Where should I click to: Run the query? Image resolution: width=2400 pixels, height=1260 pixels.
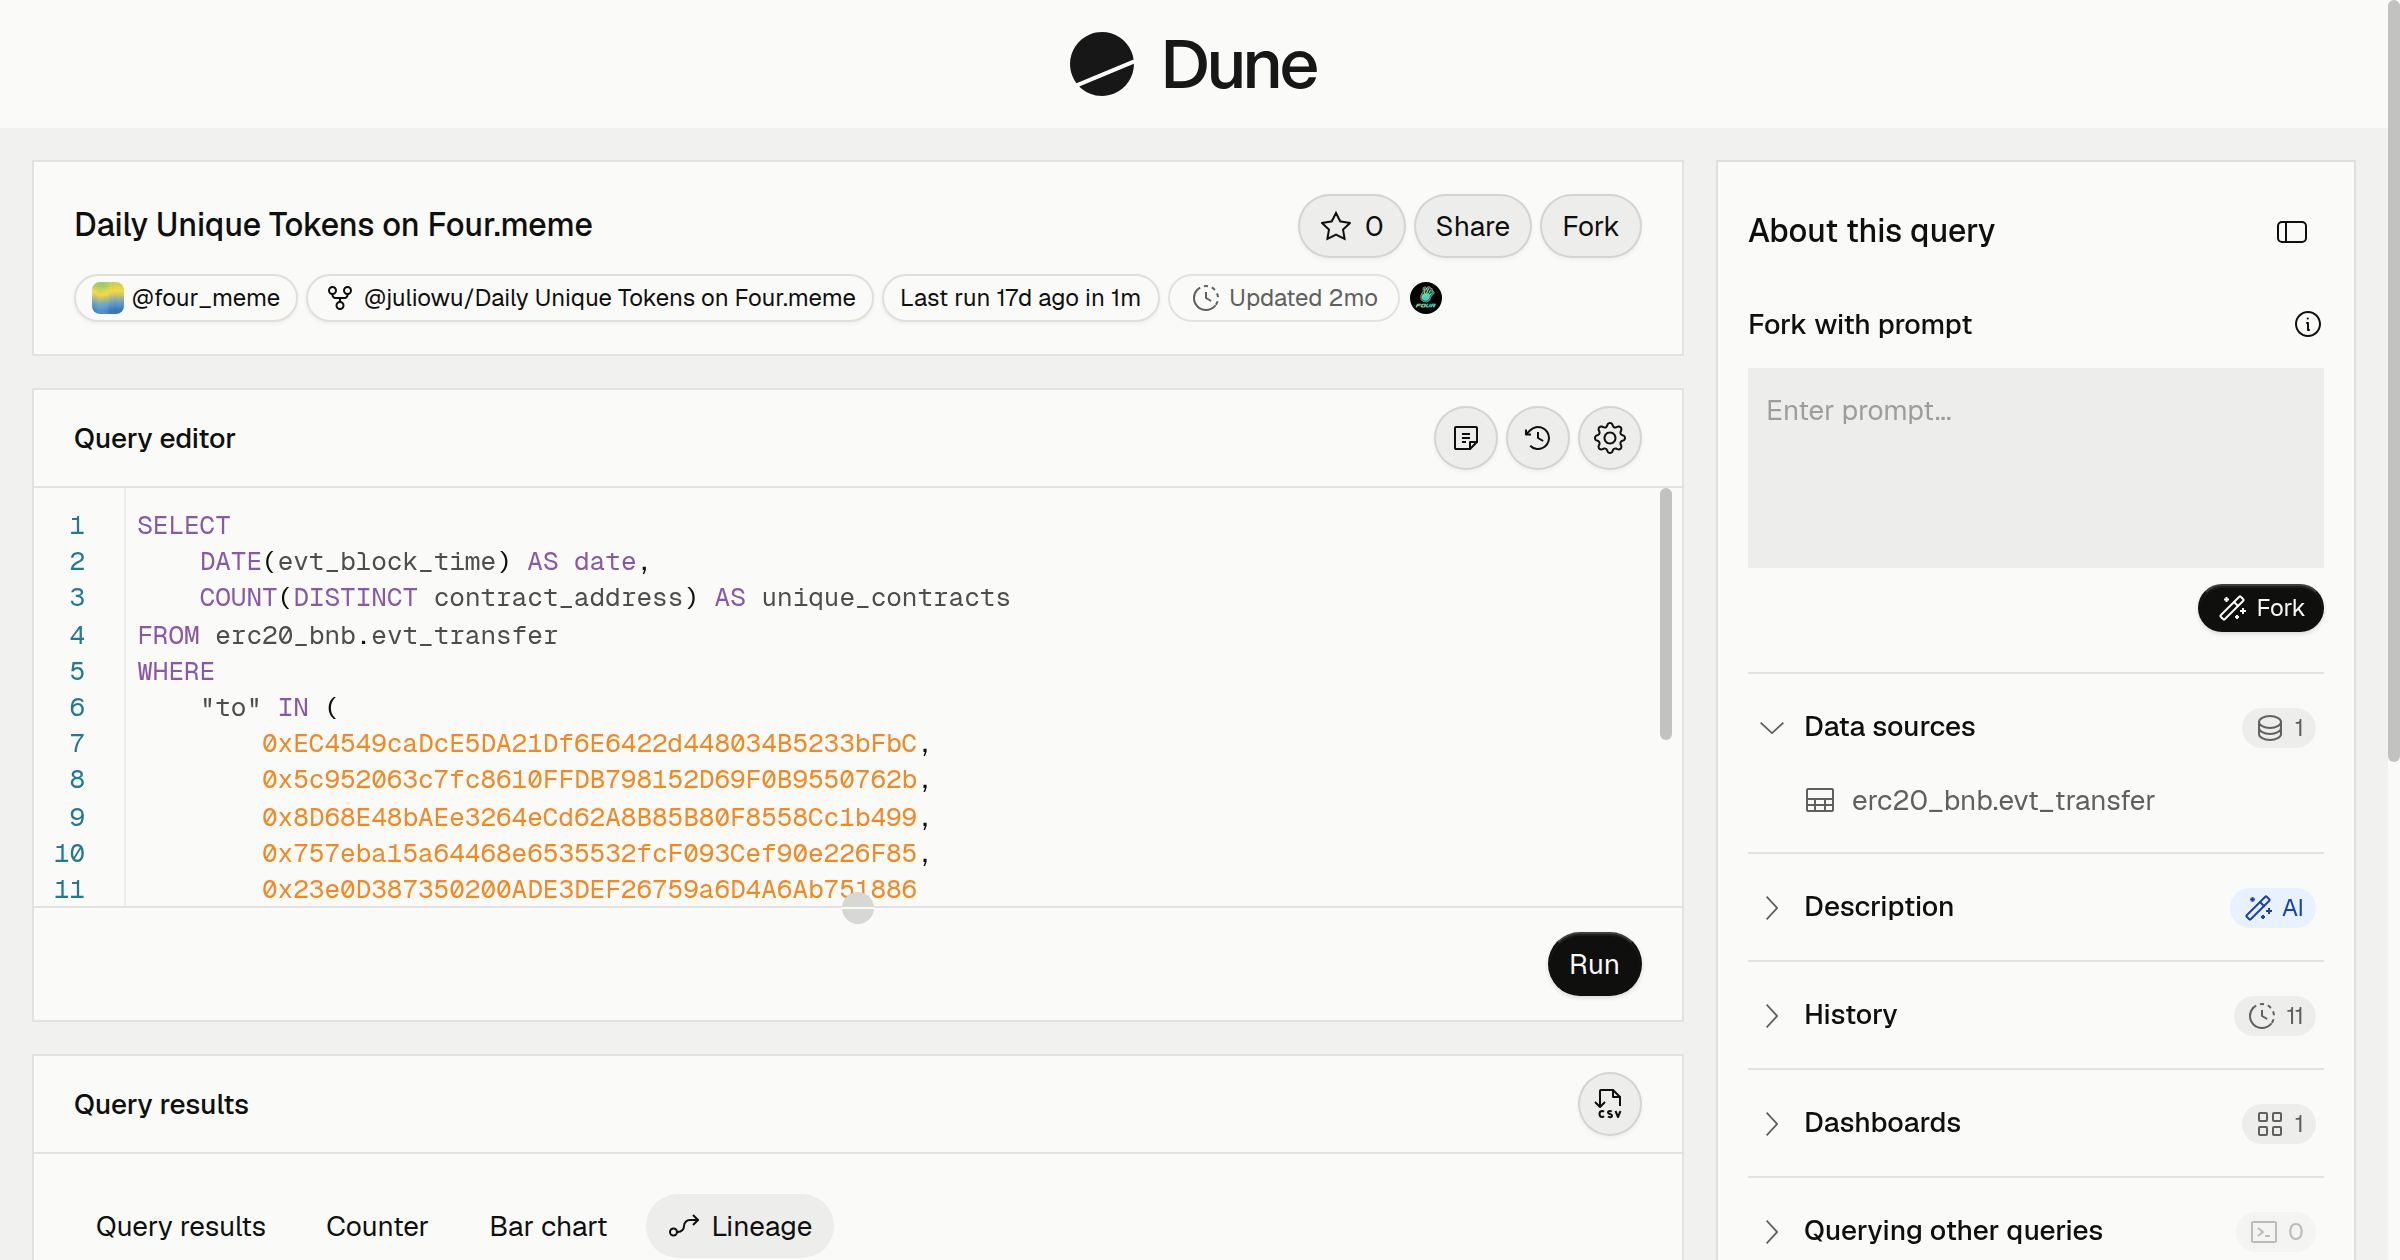point(1594,964)
